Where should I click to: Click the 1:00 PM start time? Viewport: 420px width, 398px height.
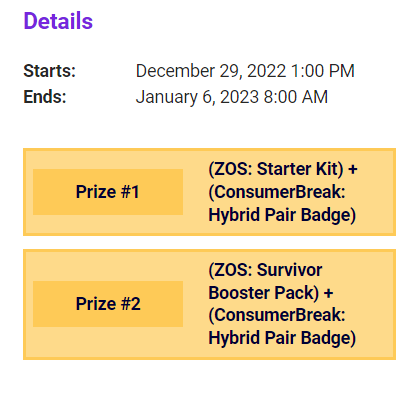point(323,71)
